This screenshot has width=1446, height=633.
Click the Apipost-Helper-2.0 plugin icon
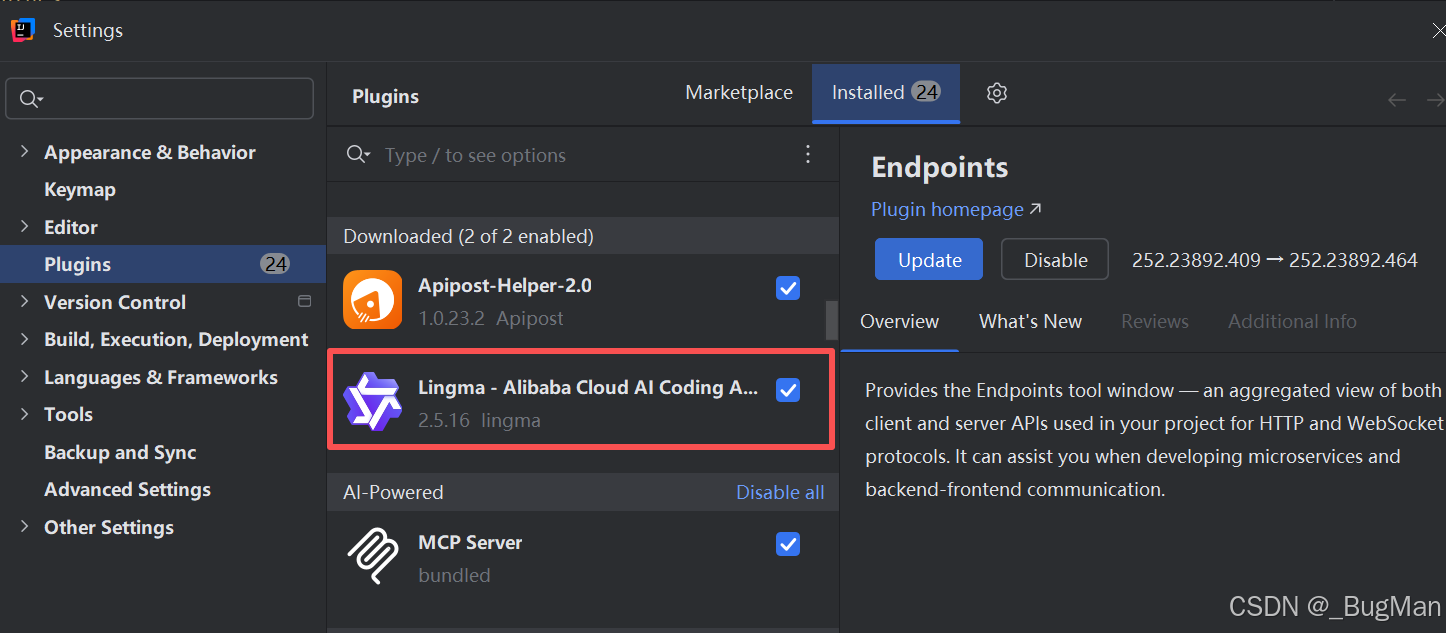tap(372, 300)
